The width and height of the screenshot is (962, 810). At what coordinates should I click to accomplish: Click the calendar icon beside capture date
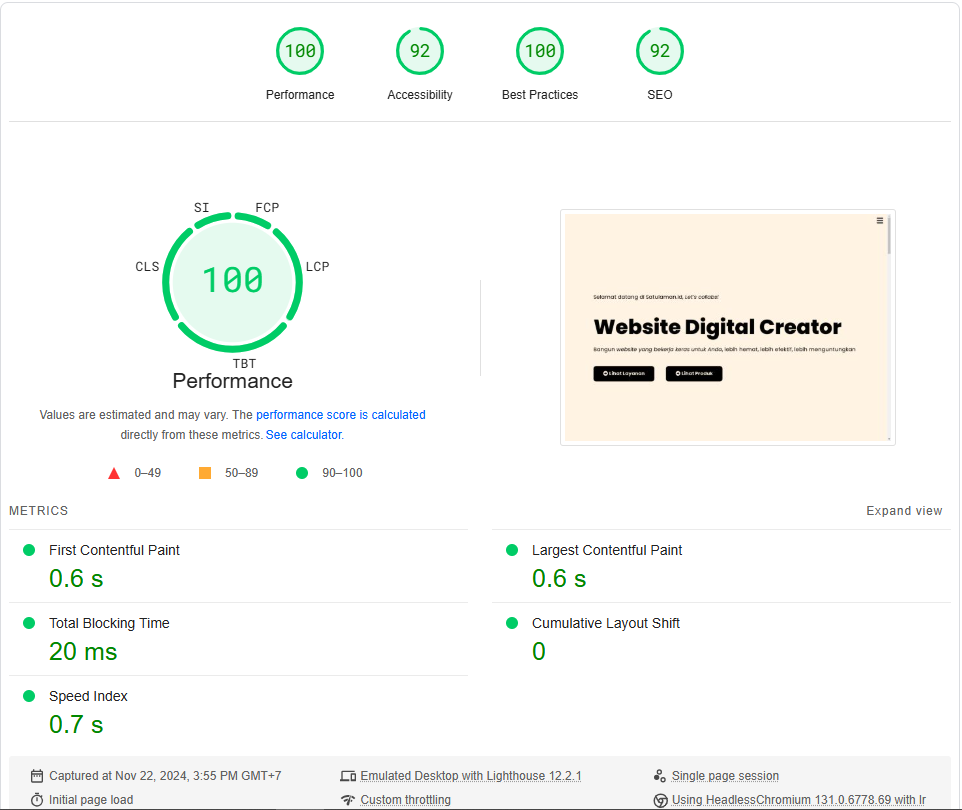click(x=37, y=776)
